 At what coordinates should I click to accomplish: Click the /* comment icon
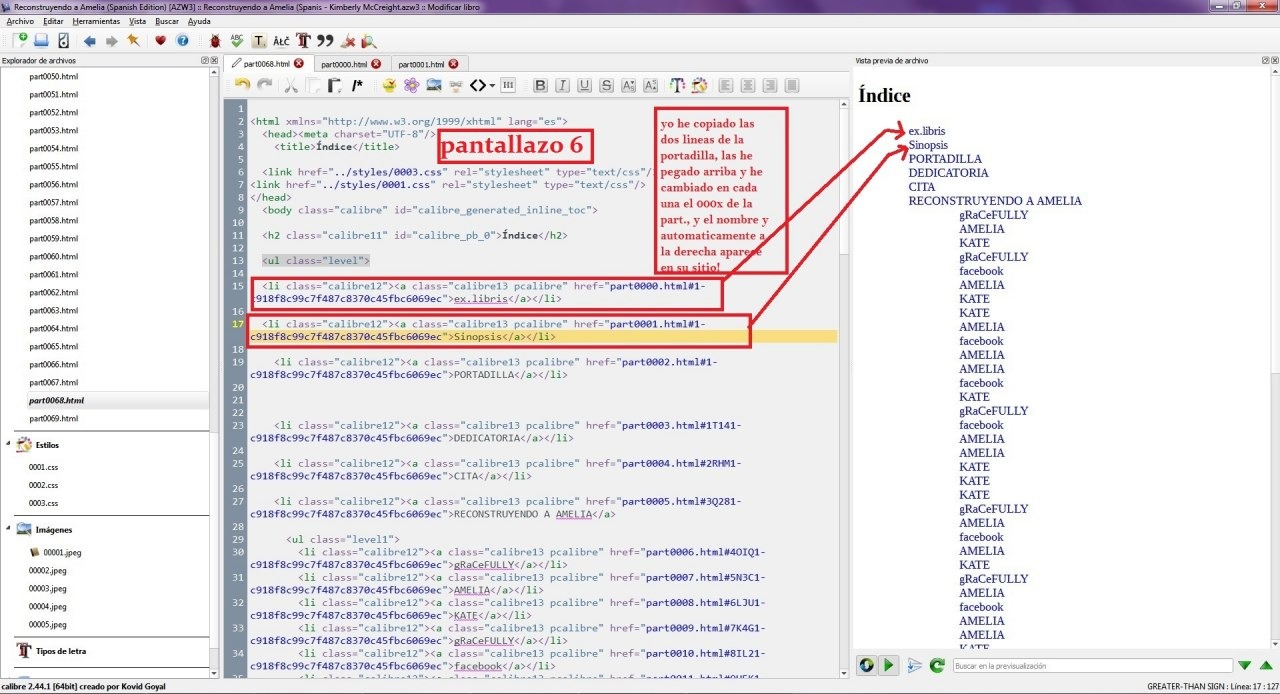click(x=357, y=85)
